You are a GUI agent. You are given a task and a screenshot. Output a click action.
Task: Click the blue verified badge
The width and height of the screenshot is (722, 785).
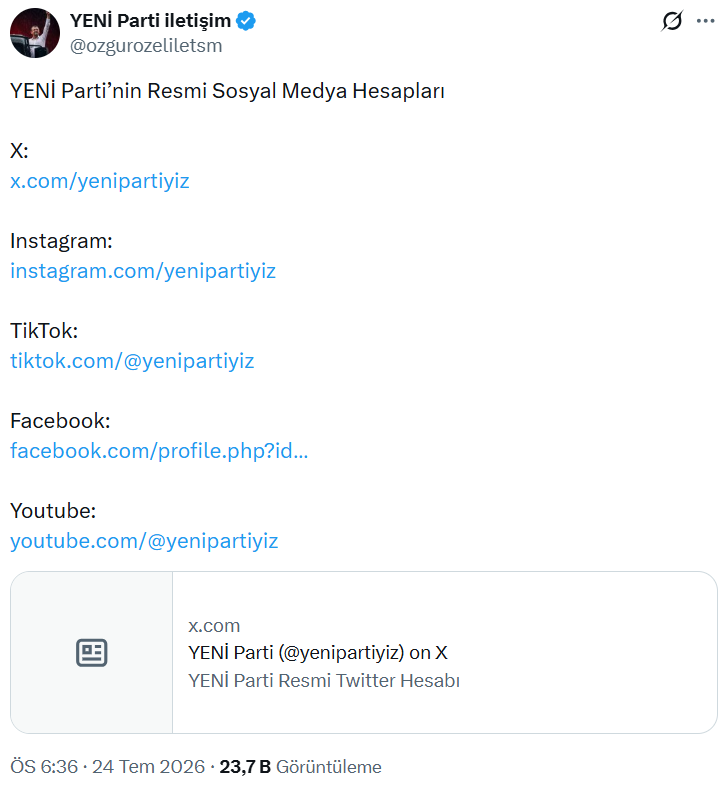pos(246,21)
